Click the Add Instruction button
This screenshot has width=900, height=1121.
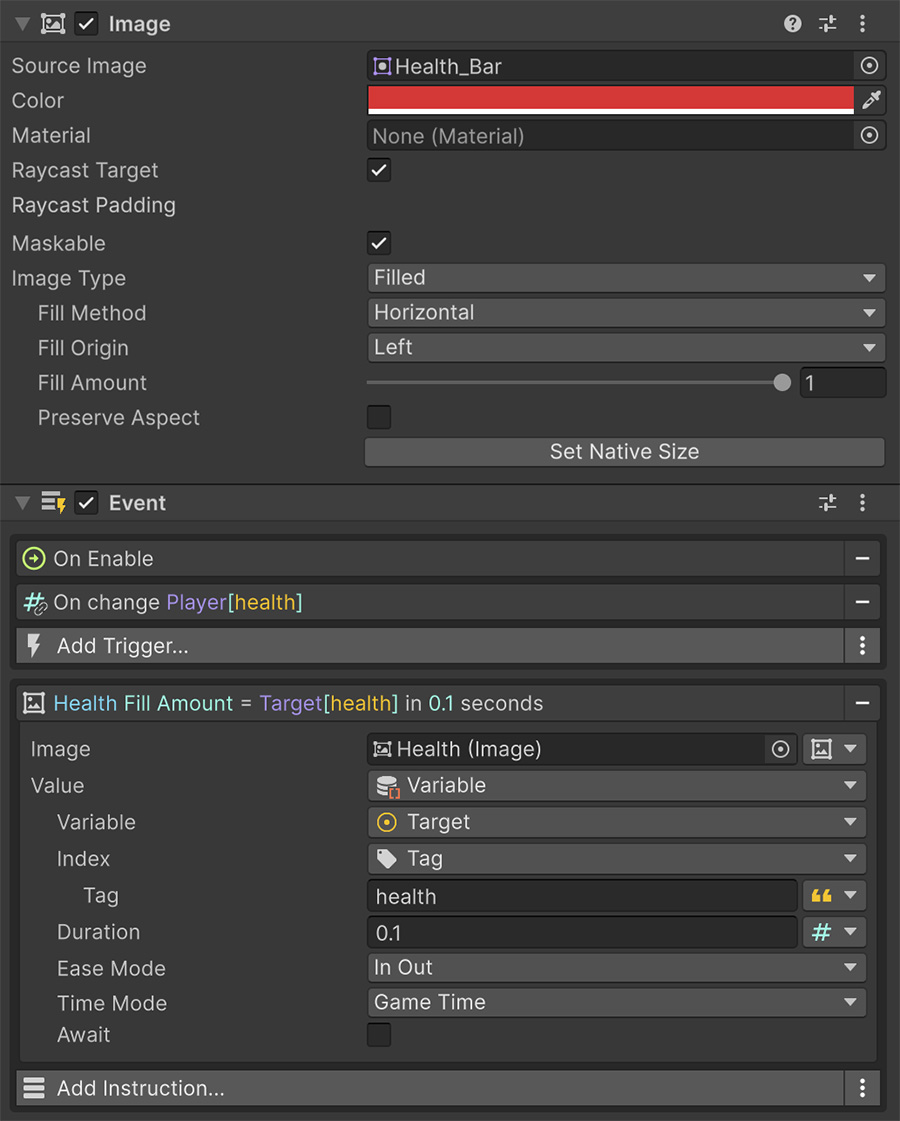click(430, 1088)
